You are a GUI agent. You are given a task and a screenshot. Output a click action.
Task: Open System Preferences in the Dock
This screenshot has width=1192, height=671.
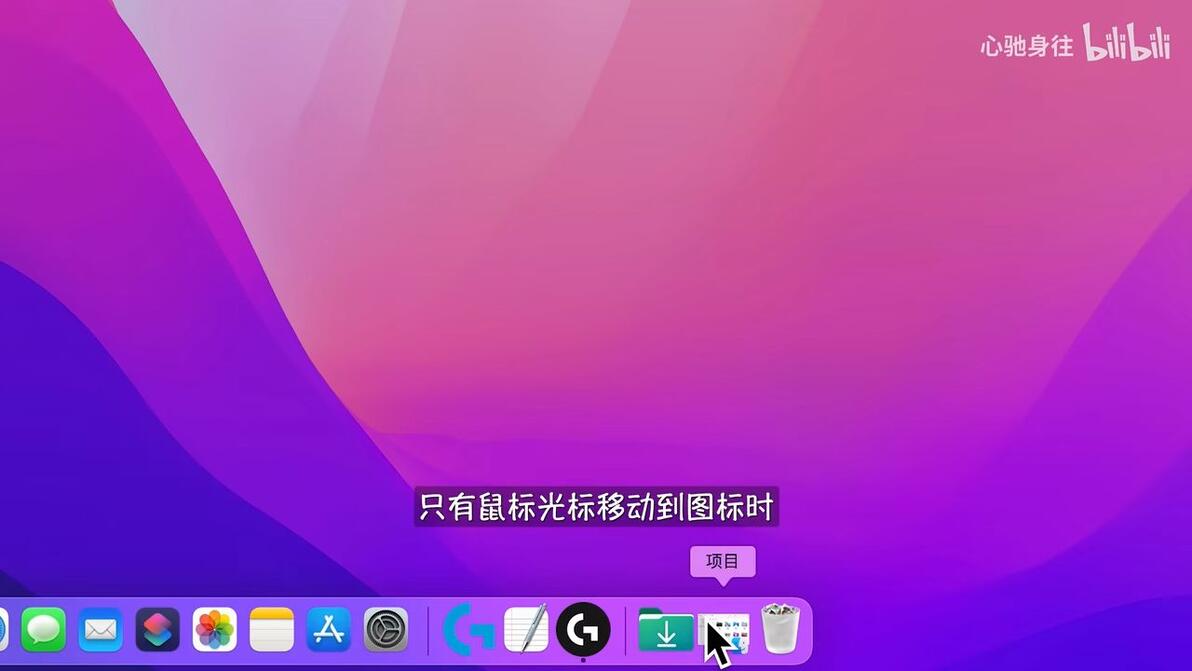pos(385,629)
